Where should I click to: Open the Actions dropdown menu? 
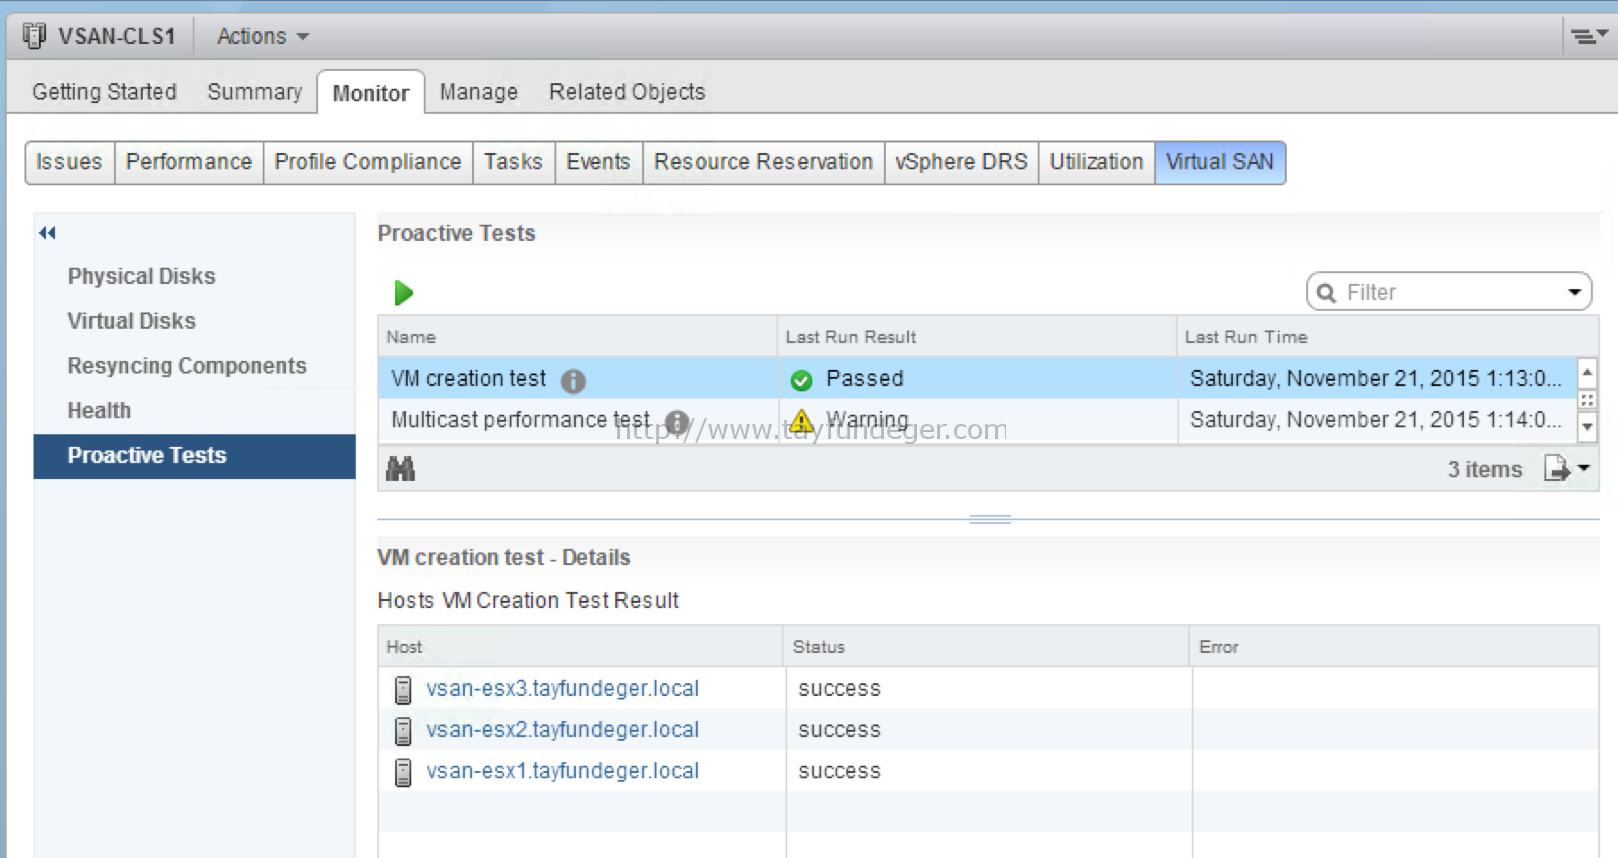[263, 36]
